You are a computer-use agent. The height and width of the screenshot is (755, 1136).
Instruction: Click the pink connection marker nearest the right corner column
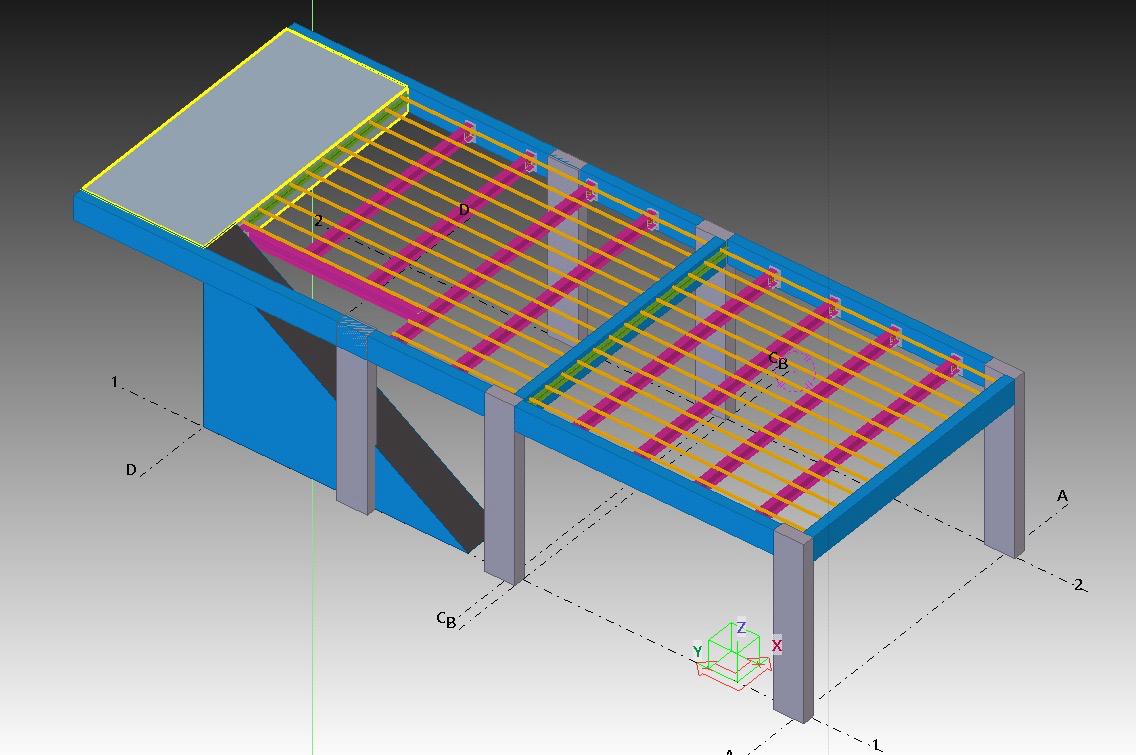(956, 363)
